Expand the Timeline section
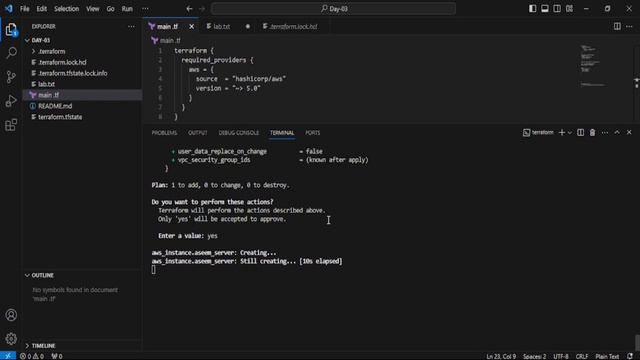The height and width of the screenshot is (360, 640). pos(82,346)
